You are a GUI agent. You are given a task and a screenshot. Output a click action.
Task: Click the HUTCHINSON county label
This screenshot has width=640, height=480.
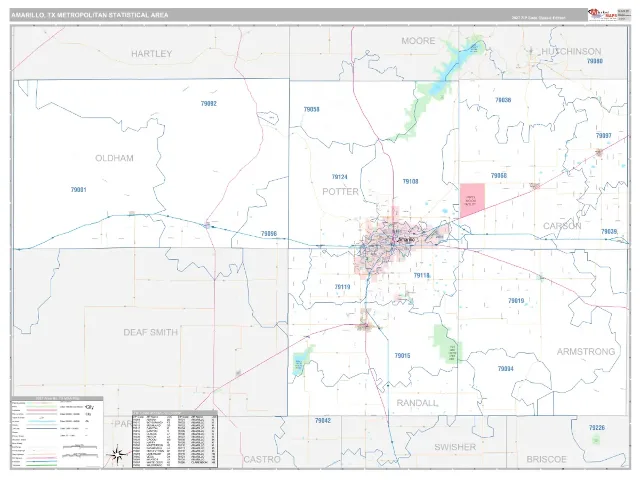pyautogui.click(x=571, y=51)
